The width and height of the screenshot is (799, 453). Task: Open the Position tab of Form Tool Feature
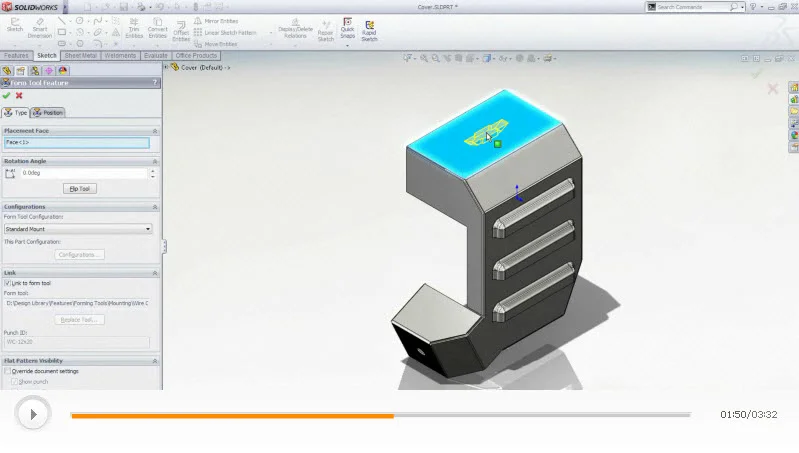(48, 113)
